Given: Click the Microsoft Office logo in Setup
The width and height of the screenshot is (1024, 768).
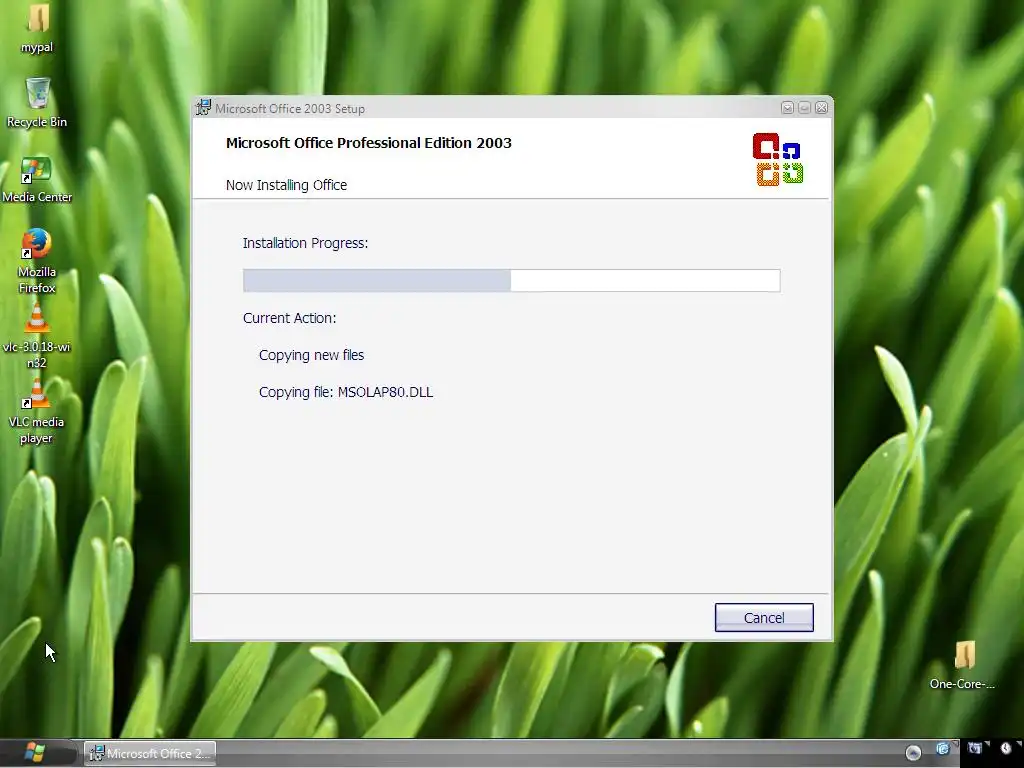Looking at the screenshot, I should coord(778,159).
